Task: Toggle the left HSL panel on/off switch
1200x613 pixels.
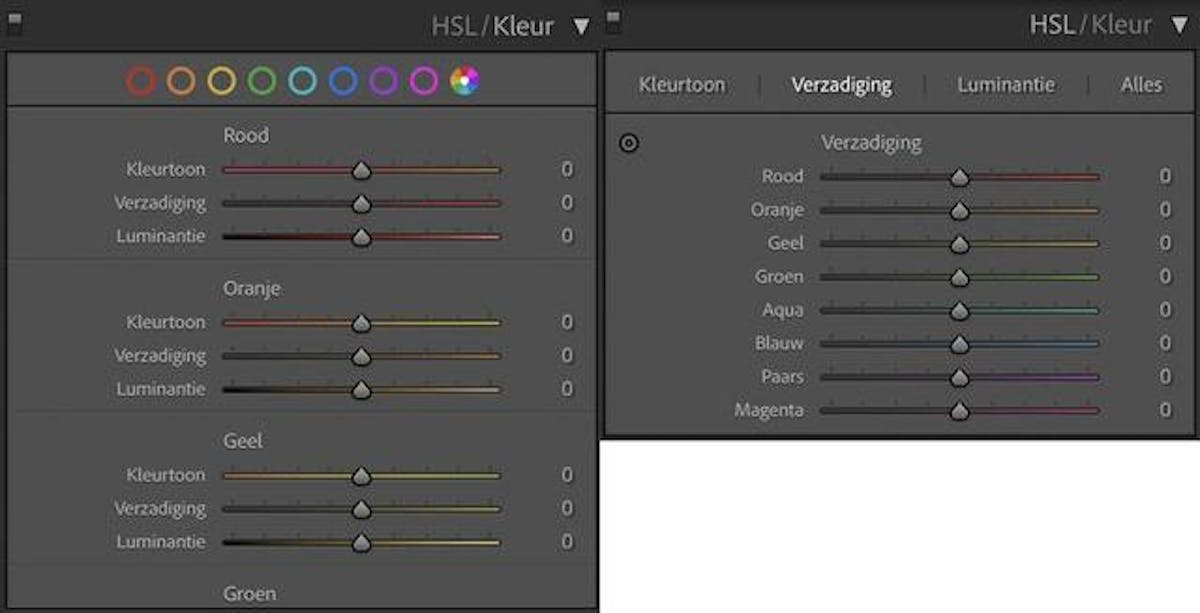Action: [13, 25]
